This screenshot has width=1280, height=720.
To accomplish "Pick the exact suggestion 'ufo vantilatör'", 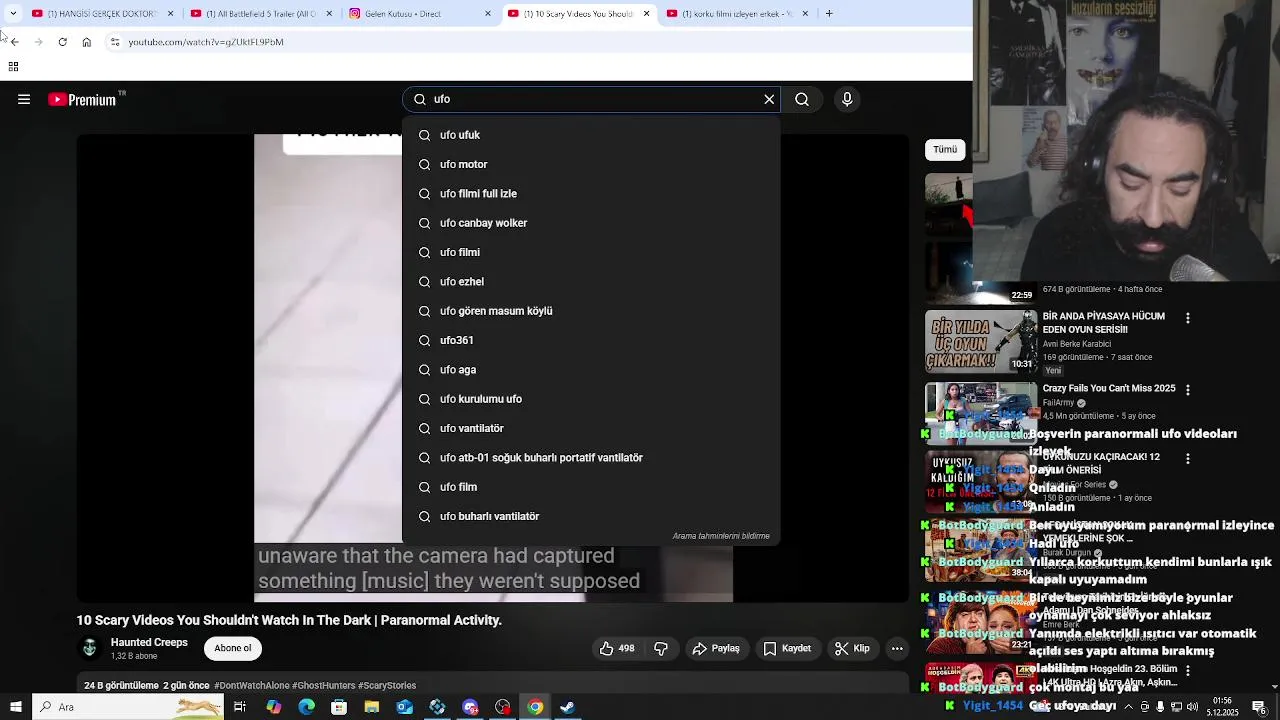I will [x=591, y=428].
